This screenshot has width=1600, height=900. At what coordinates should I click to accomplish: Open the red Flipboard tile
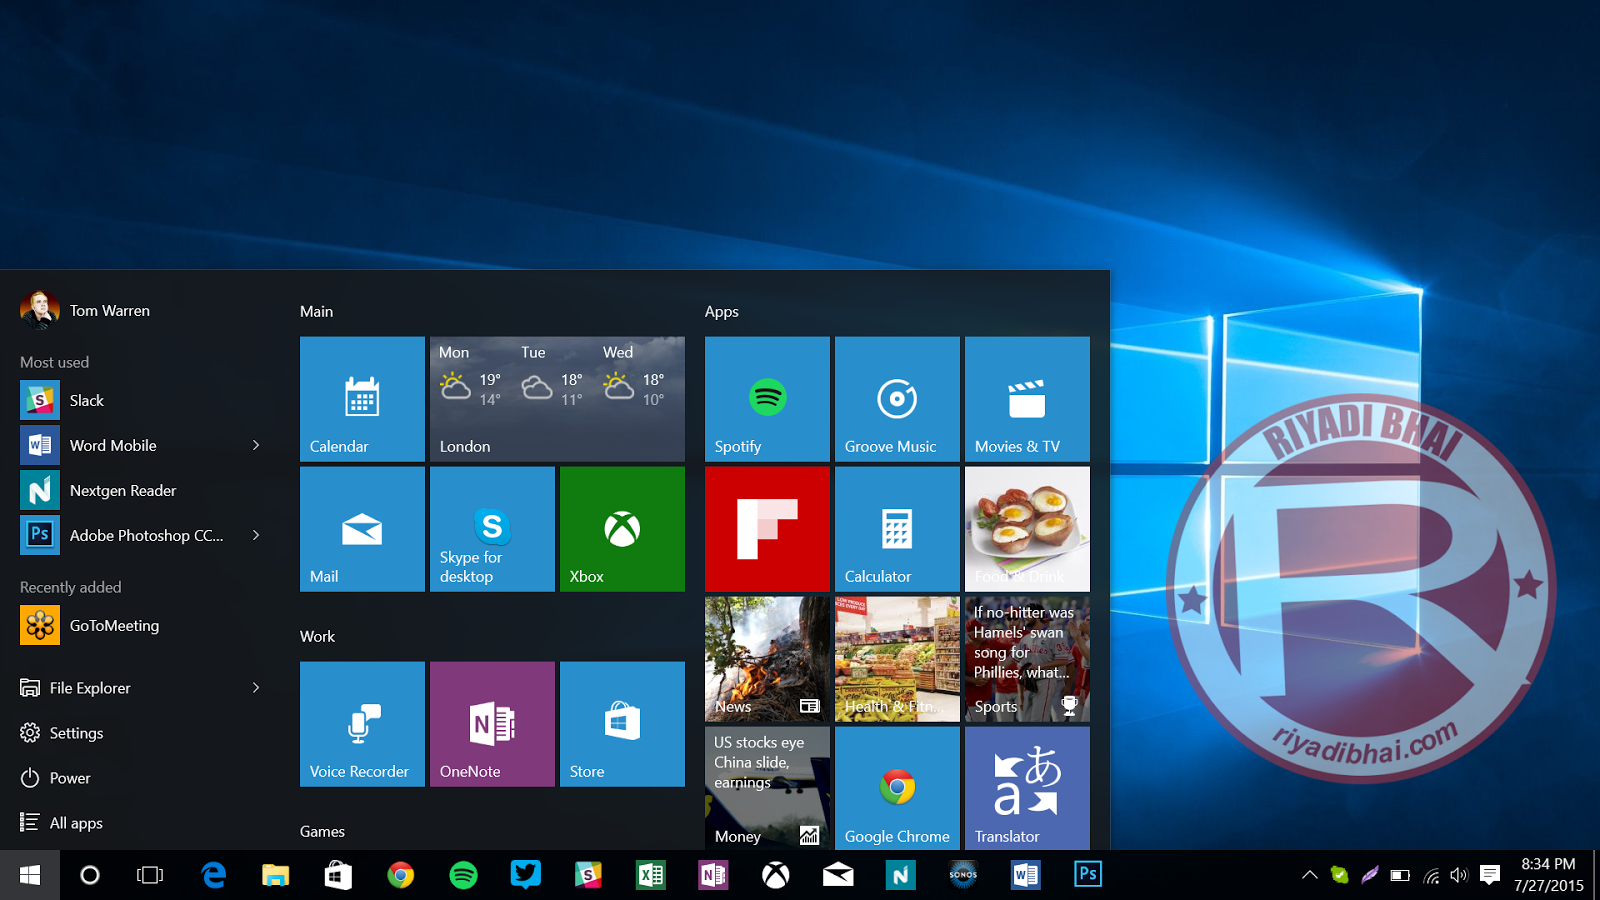tap(767, 529)
